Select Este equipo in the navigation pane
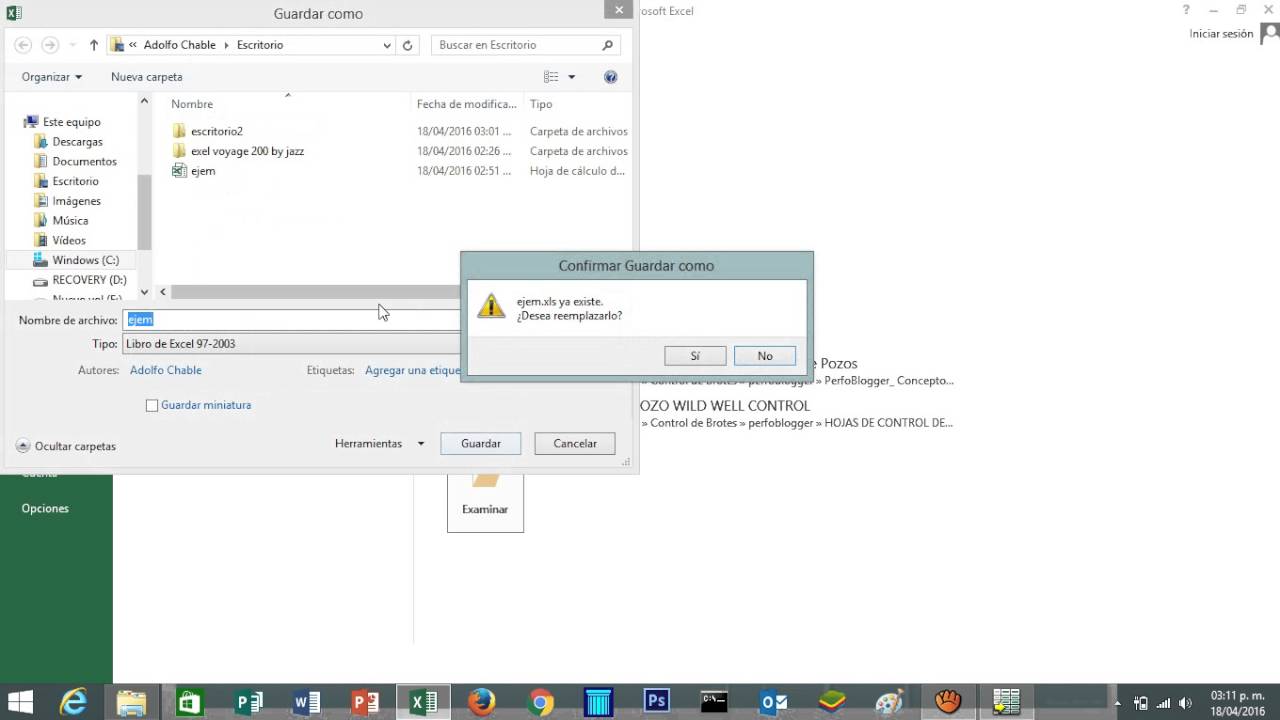The width and height of the screenshot is (1280, 720). tap(72, 122)
